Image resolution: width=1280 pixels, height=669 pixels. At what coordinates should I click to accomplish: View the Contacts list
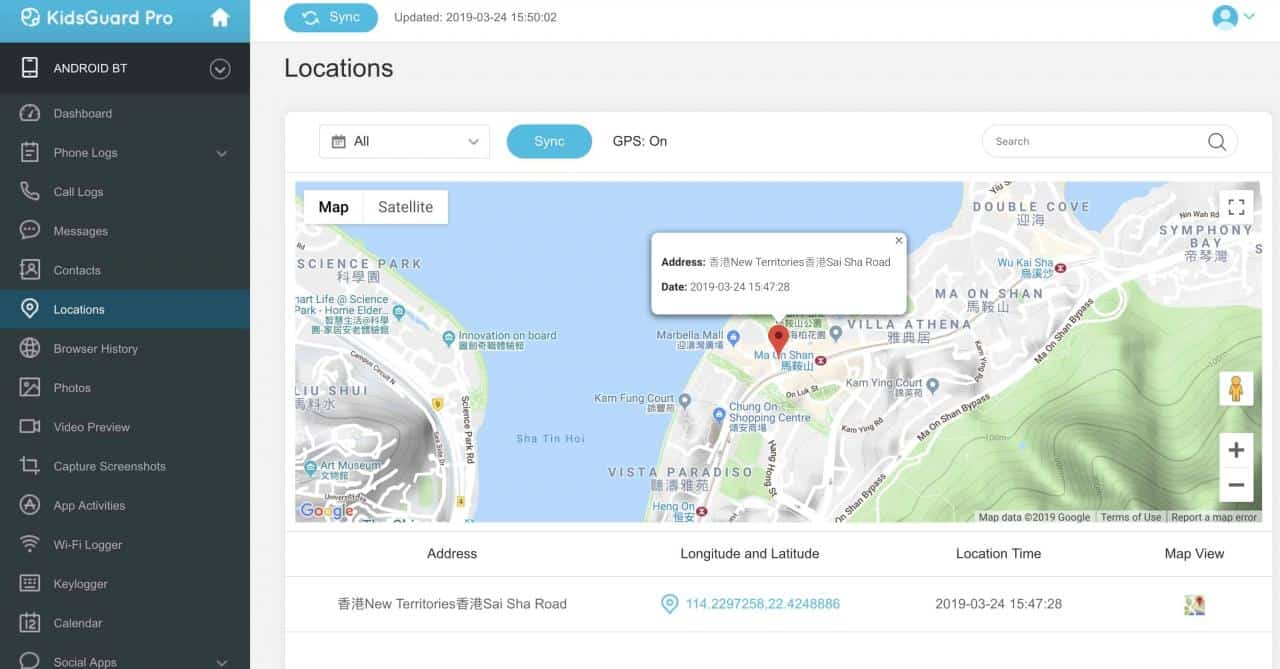click(x=76, y=269)
